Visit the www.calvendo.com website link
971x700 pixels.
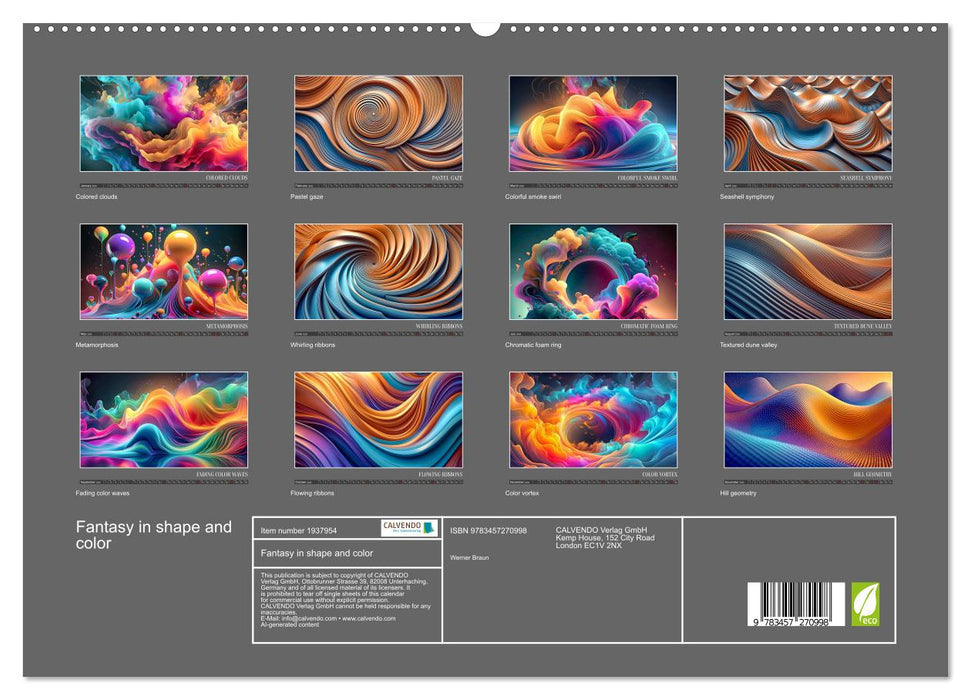click(367, 619)
